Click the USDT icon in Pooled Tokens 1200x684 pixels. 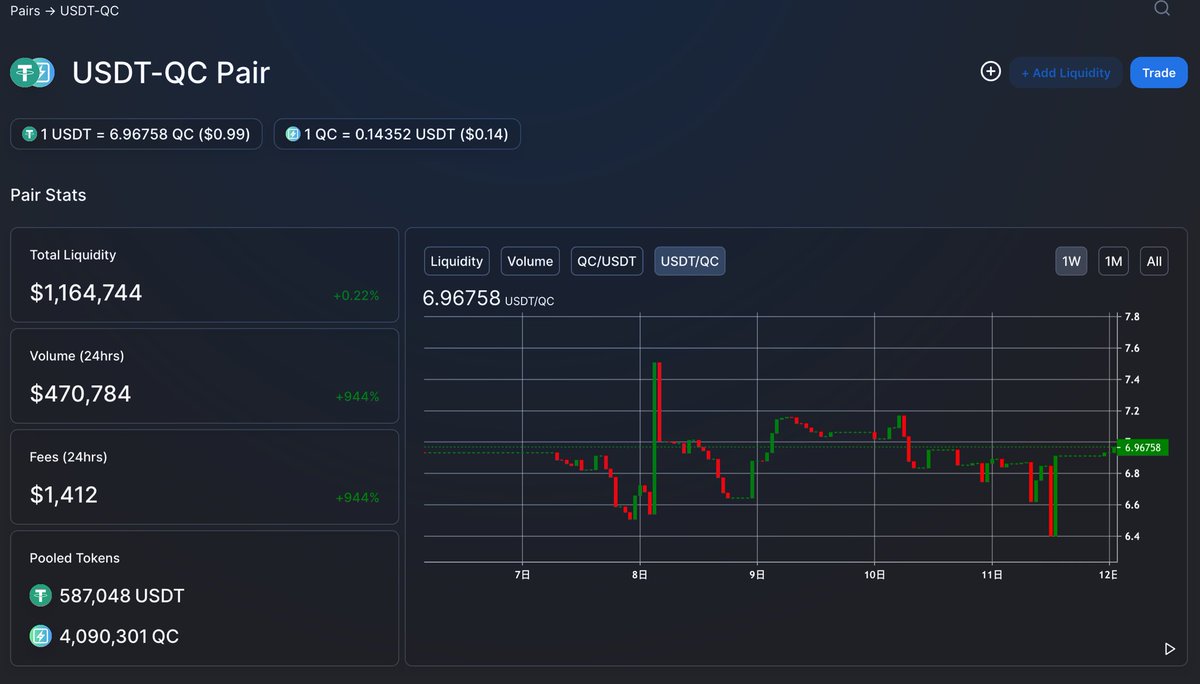coord(40,596)
